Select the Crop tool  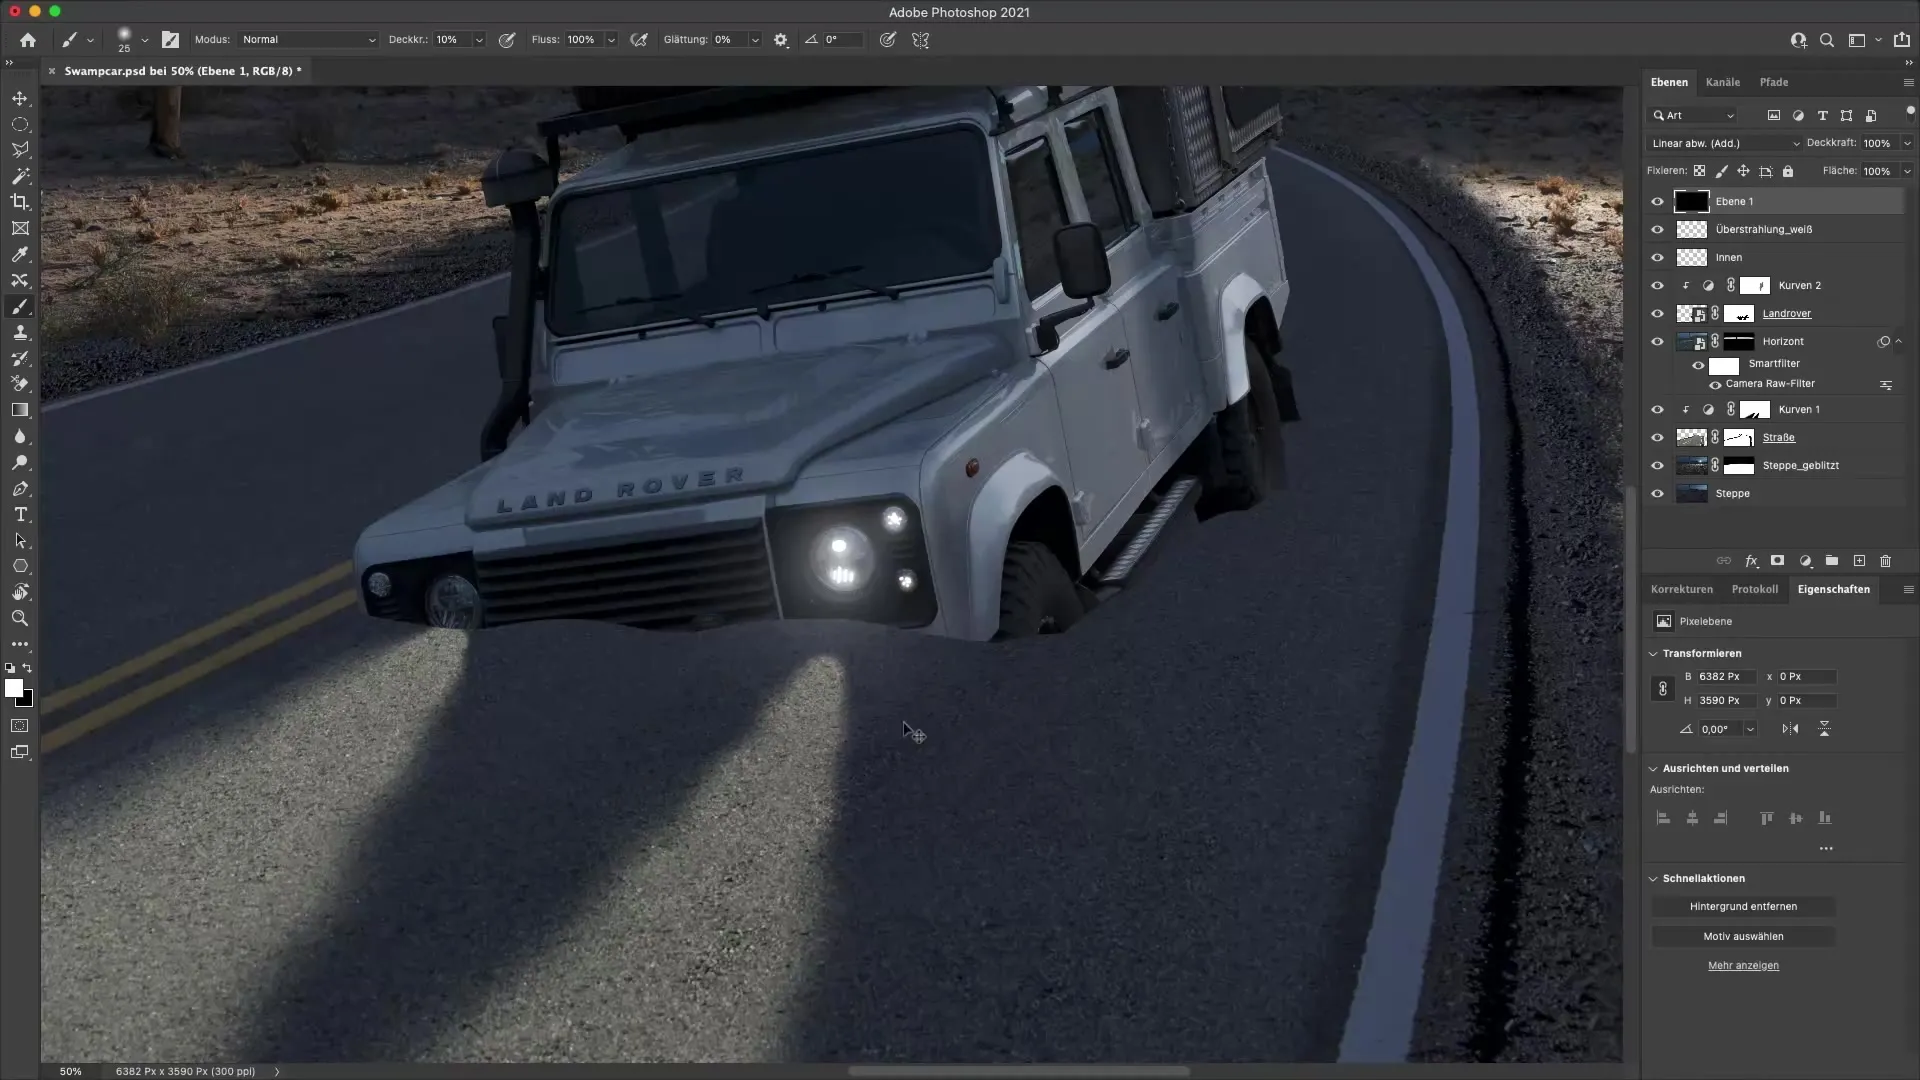(x=20, y=202)
